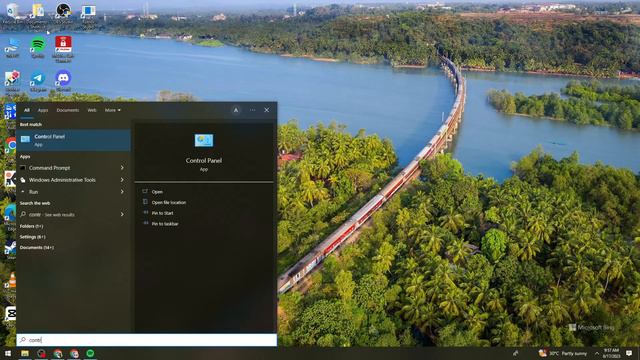Screen dimensions: 640x360
Task: Open the More dropdown in search filters
Action: [x=113, y=110]
